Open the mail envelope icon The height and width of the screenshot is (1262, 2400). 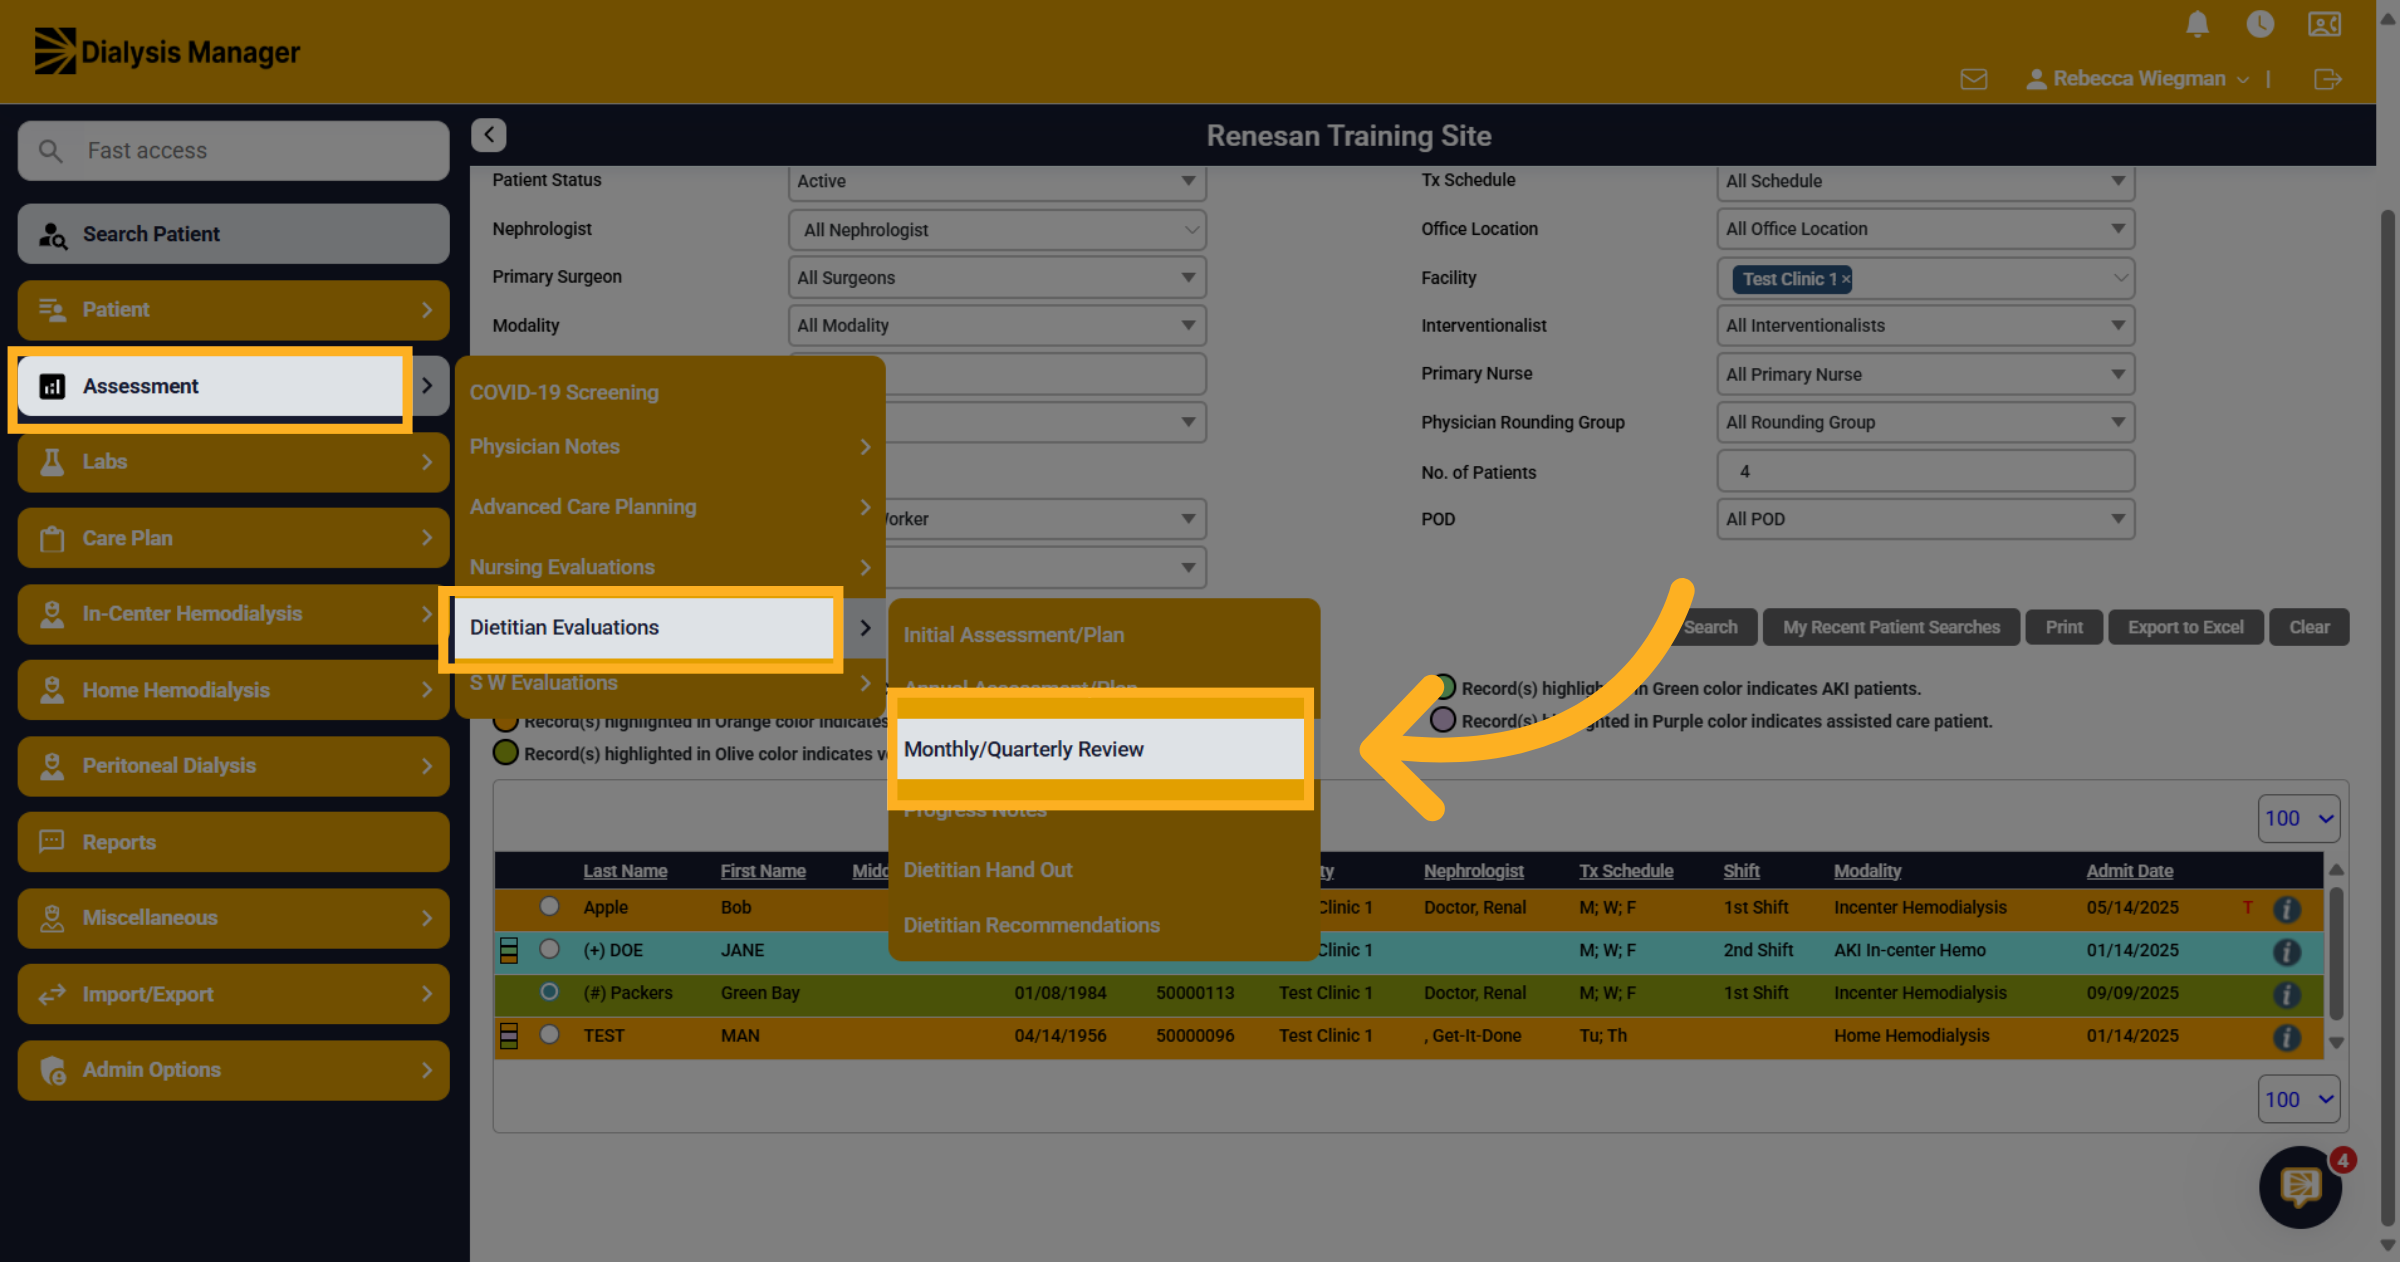[x=1973, y=79]
